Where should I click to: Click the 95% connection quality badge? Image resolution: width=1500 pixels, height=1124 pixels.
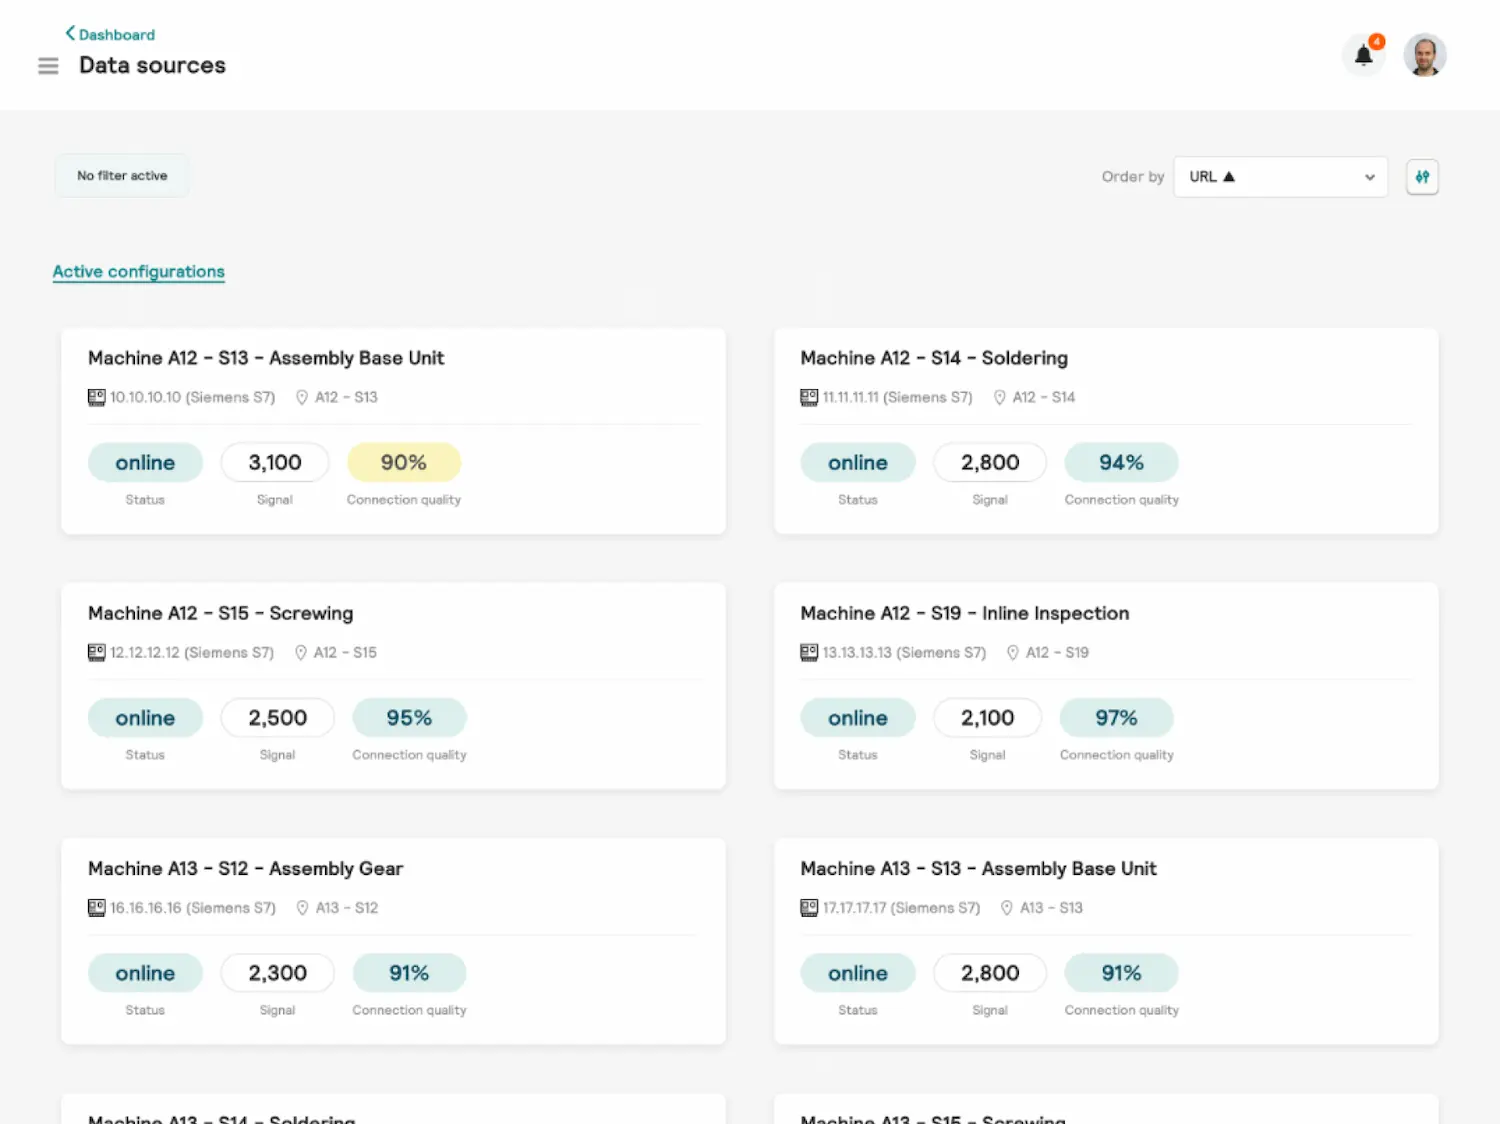point(409,718)
